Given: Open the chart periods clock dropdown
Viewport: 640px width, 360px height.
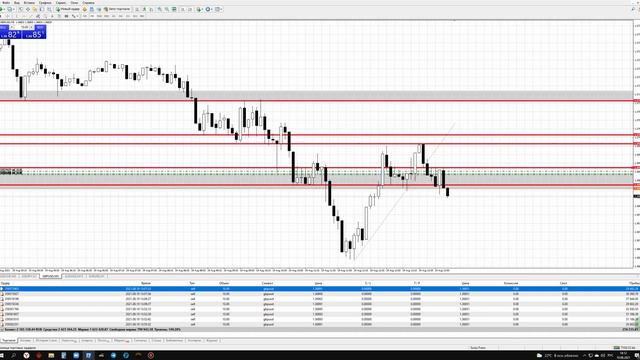Looking at the screenshot, I should coord(209,9).
